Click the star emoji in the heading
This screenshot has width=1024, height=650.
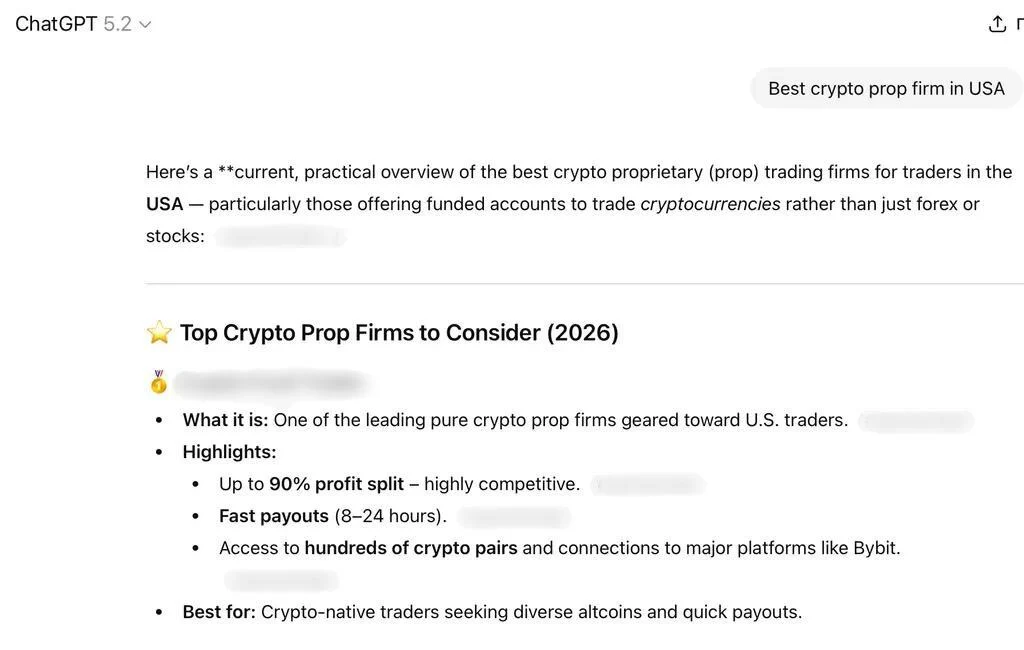click(158, 331)
